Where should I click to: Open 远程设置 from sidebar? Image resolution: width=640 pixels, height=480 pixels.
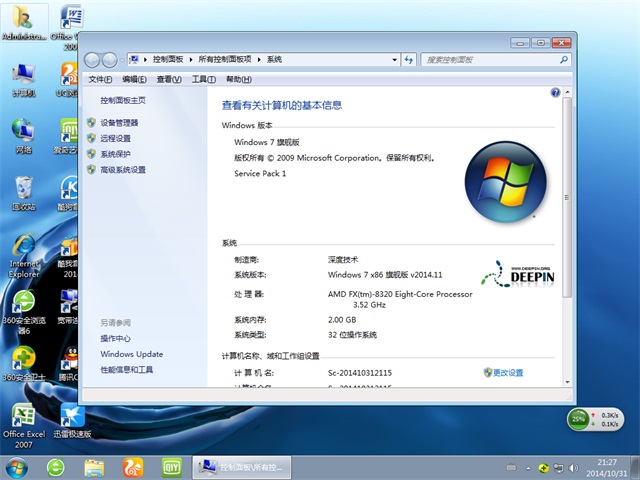click(116, 138)
